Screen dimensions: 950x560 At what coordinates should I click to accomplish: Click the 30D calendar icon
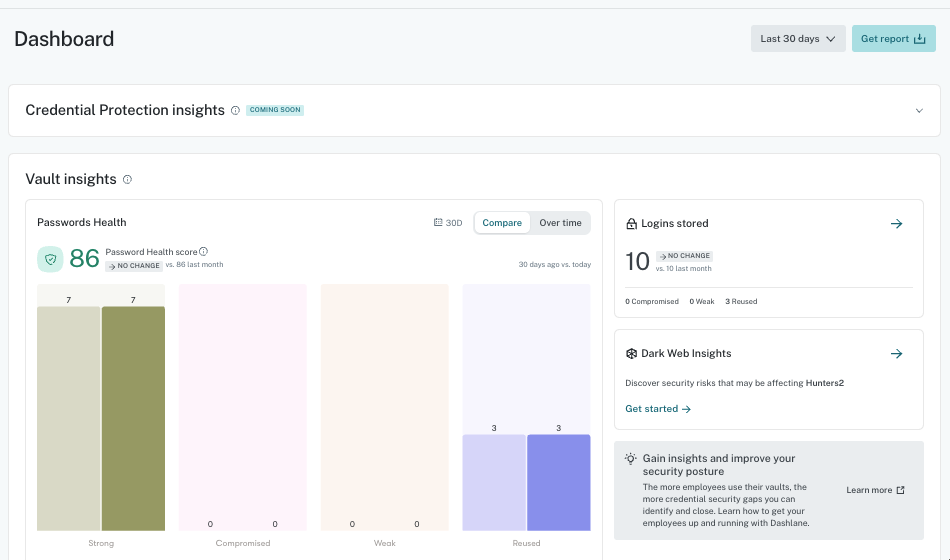pos(438,222)
